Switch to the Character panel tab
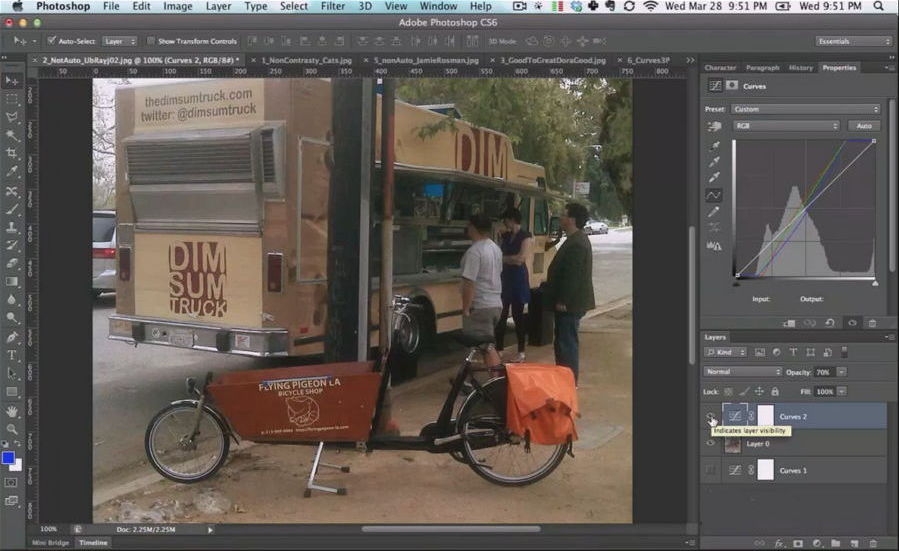The image size is (899, 551). tap(720, 68)
